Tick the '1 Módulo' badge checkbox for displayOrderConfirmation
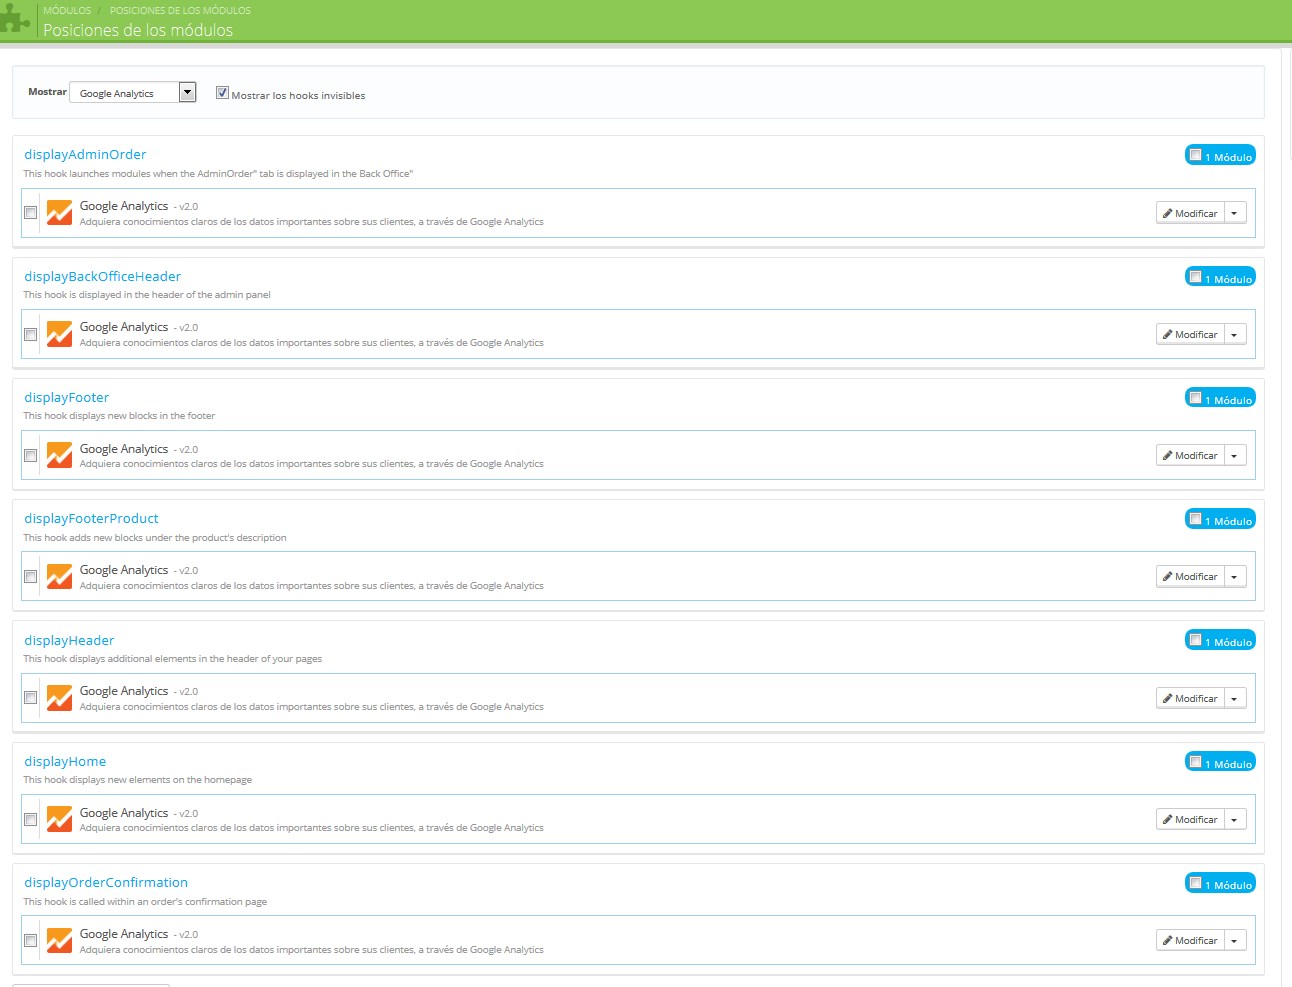 point(1195,882)
